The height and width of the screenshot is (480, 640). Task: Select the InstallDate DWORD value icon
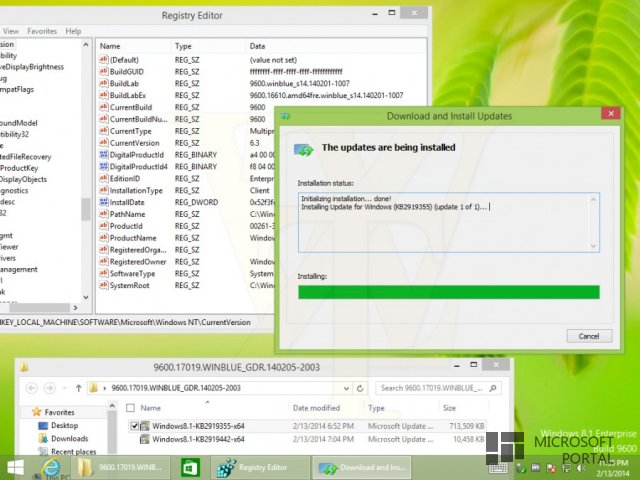[x=104, y=202]
